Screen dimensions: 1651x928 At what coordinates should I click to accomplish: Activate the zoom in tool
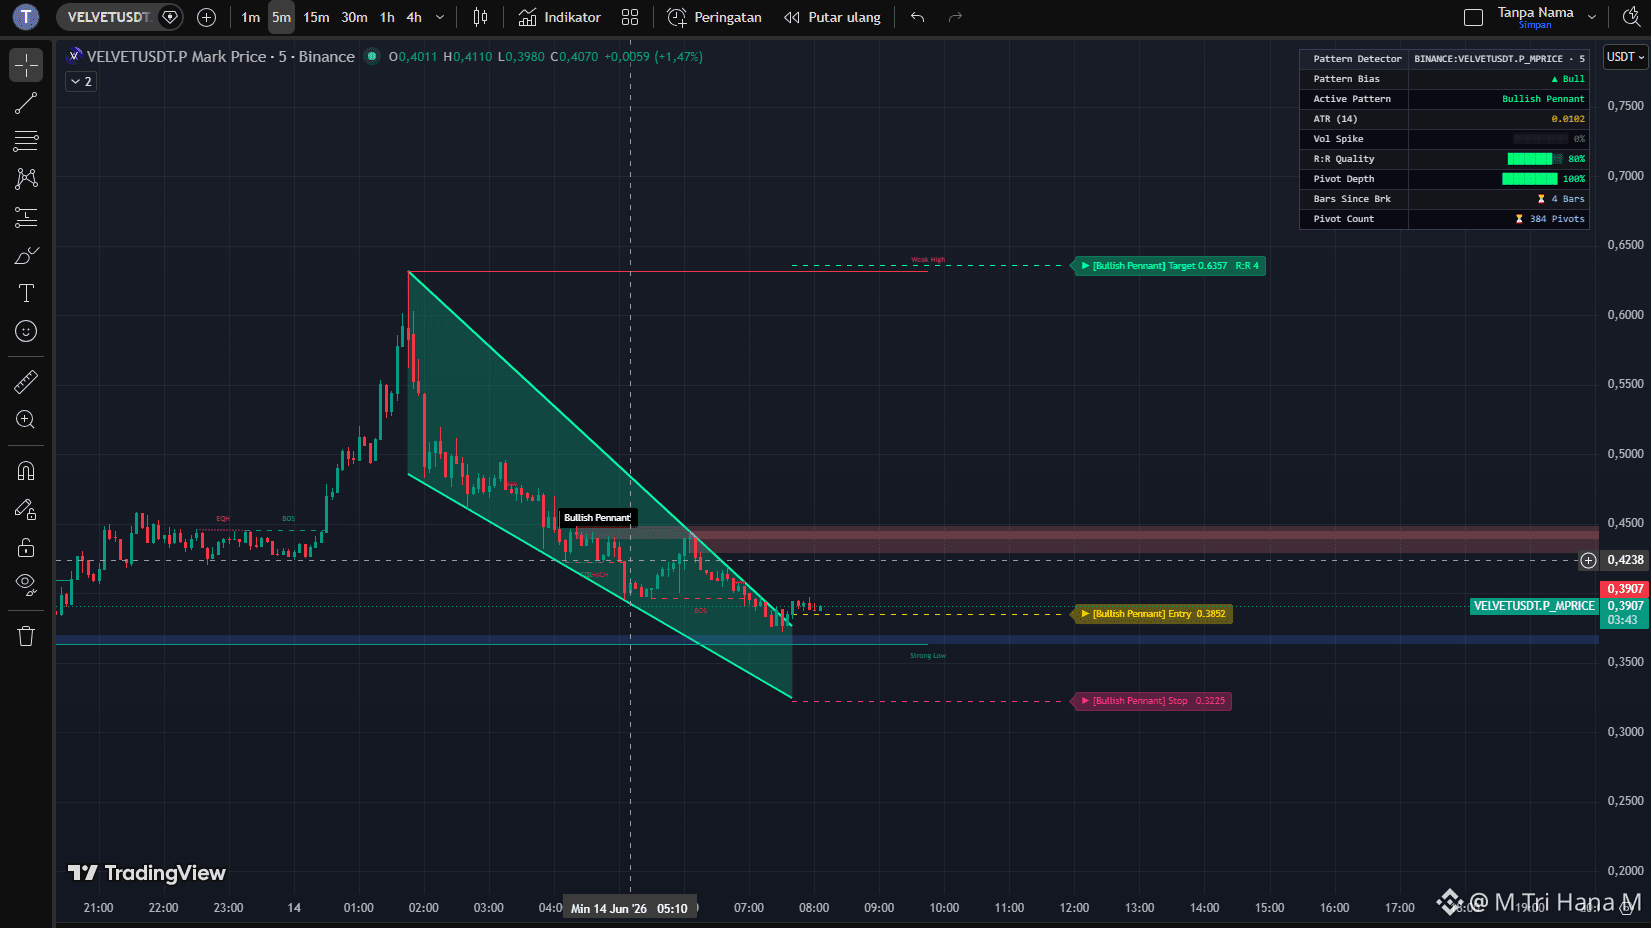[26, 420]
